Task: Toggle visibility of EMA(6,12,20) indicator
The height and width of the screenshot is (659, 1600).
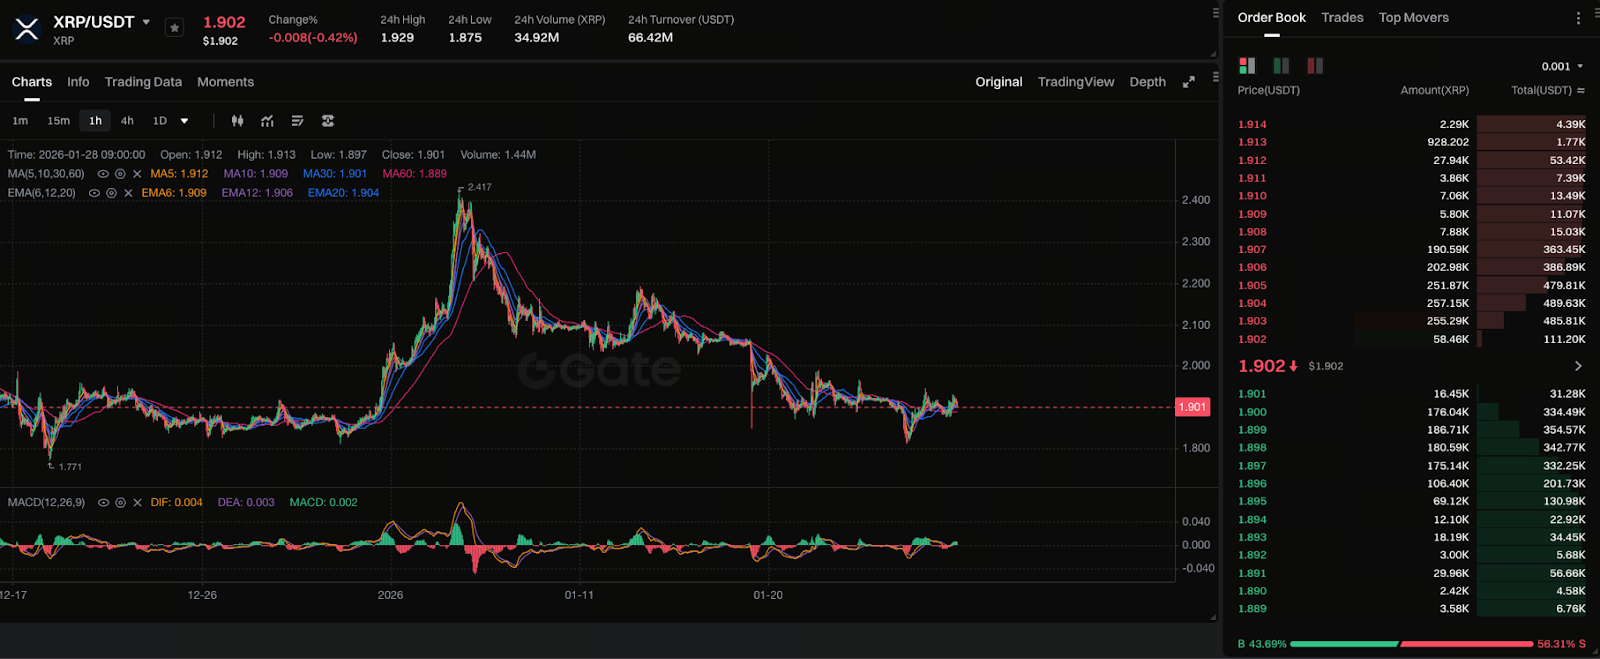Action: [94, 193]
